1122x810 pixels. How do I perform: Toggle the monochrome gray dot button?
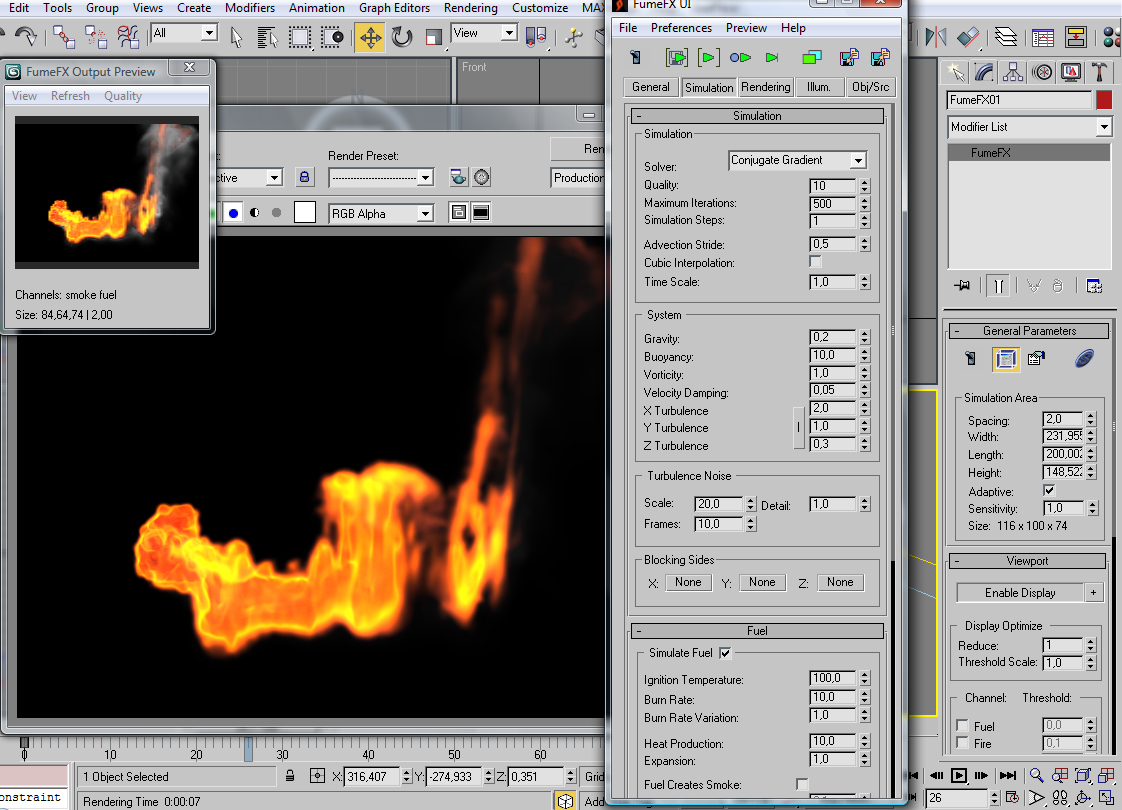coord(276,213)
